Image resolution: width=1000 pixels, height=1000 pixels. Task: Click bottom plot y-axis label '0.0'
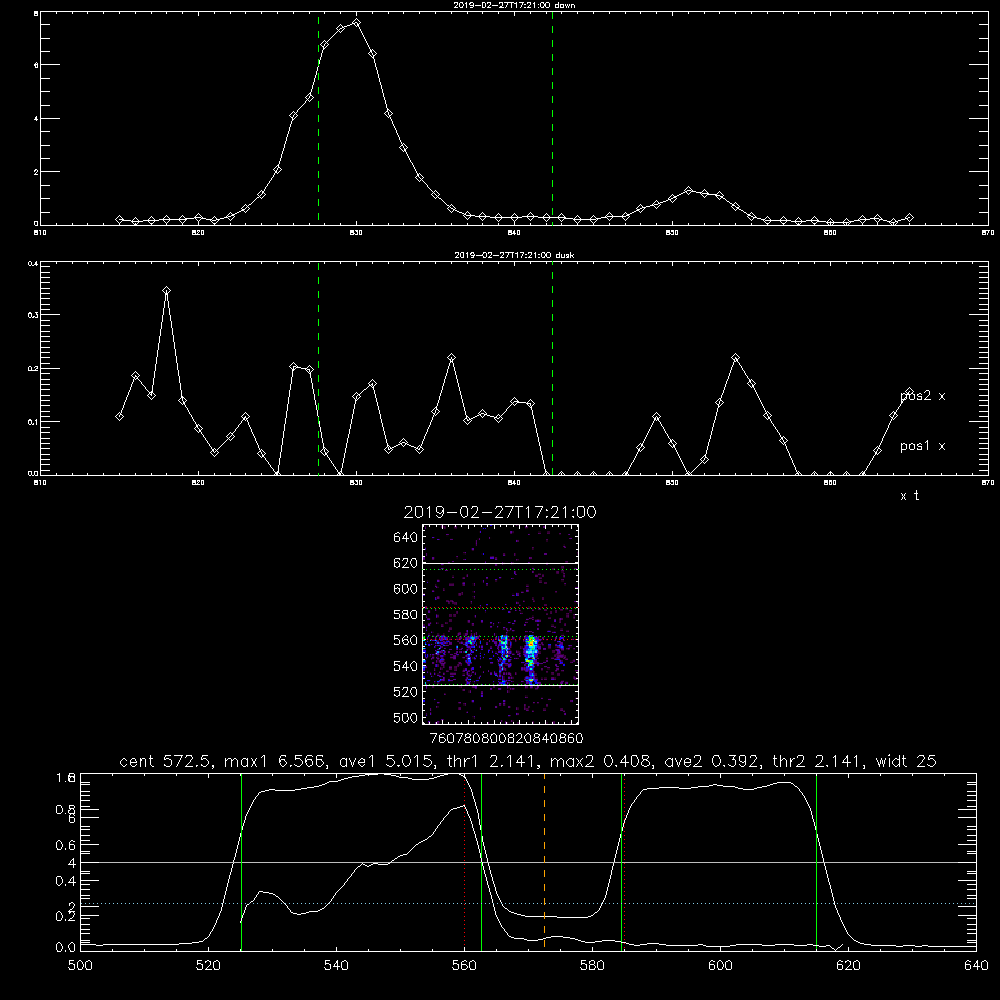pos(66,948)
